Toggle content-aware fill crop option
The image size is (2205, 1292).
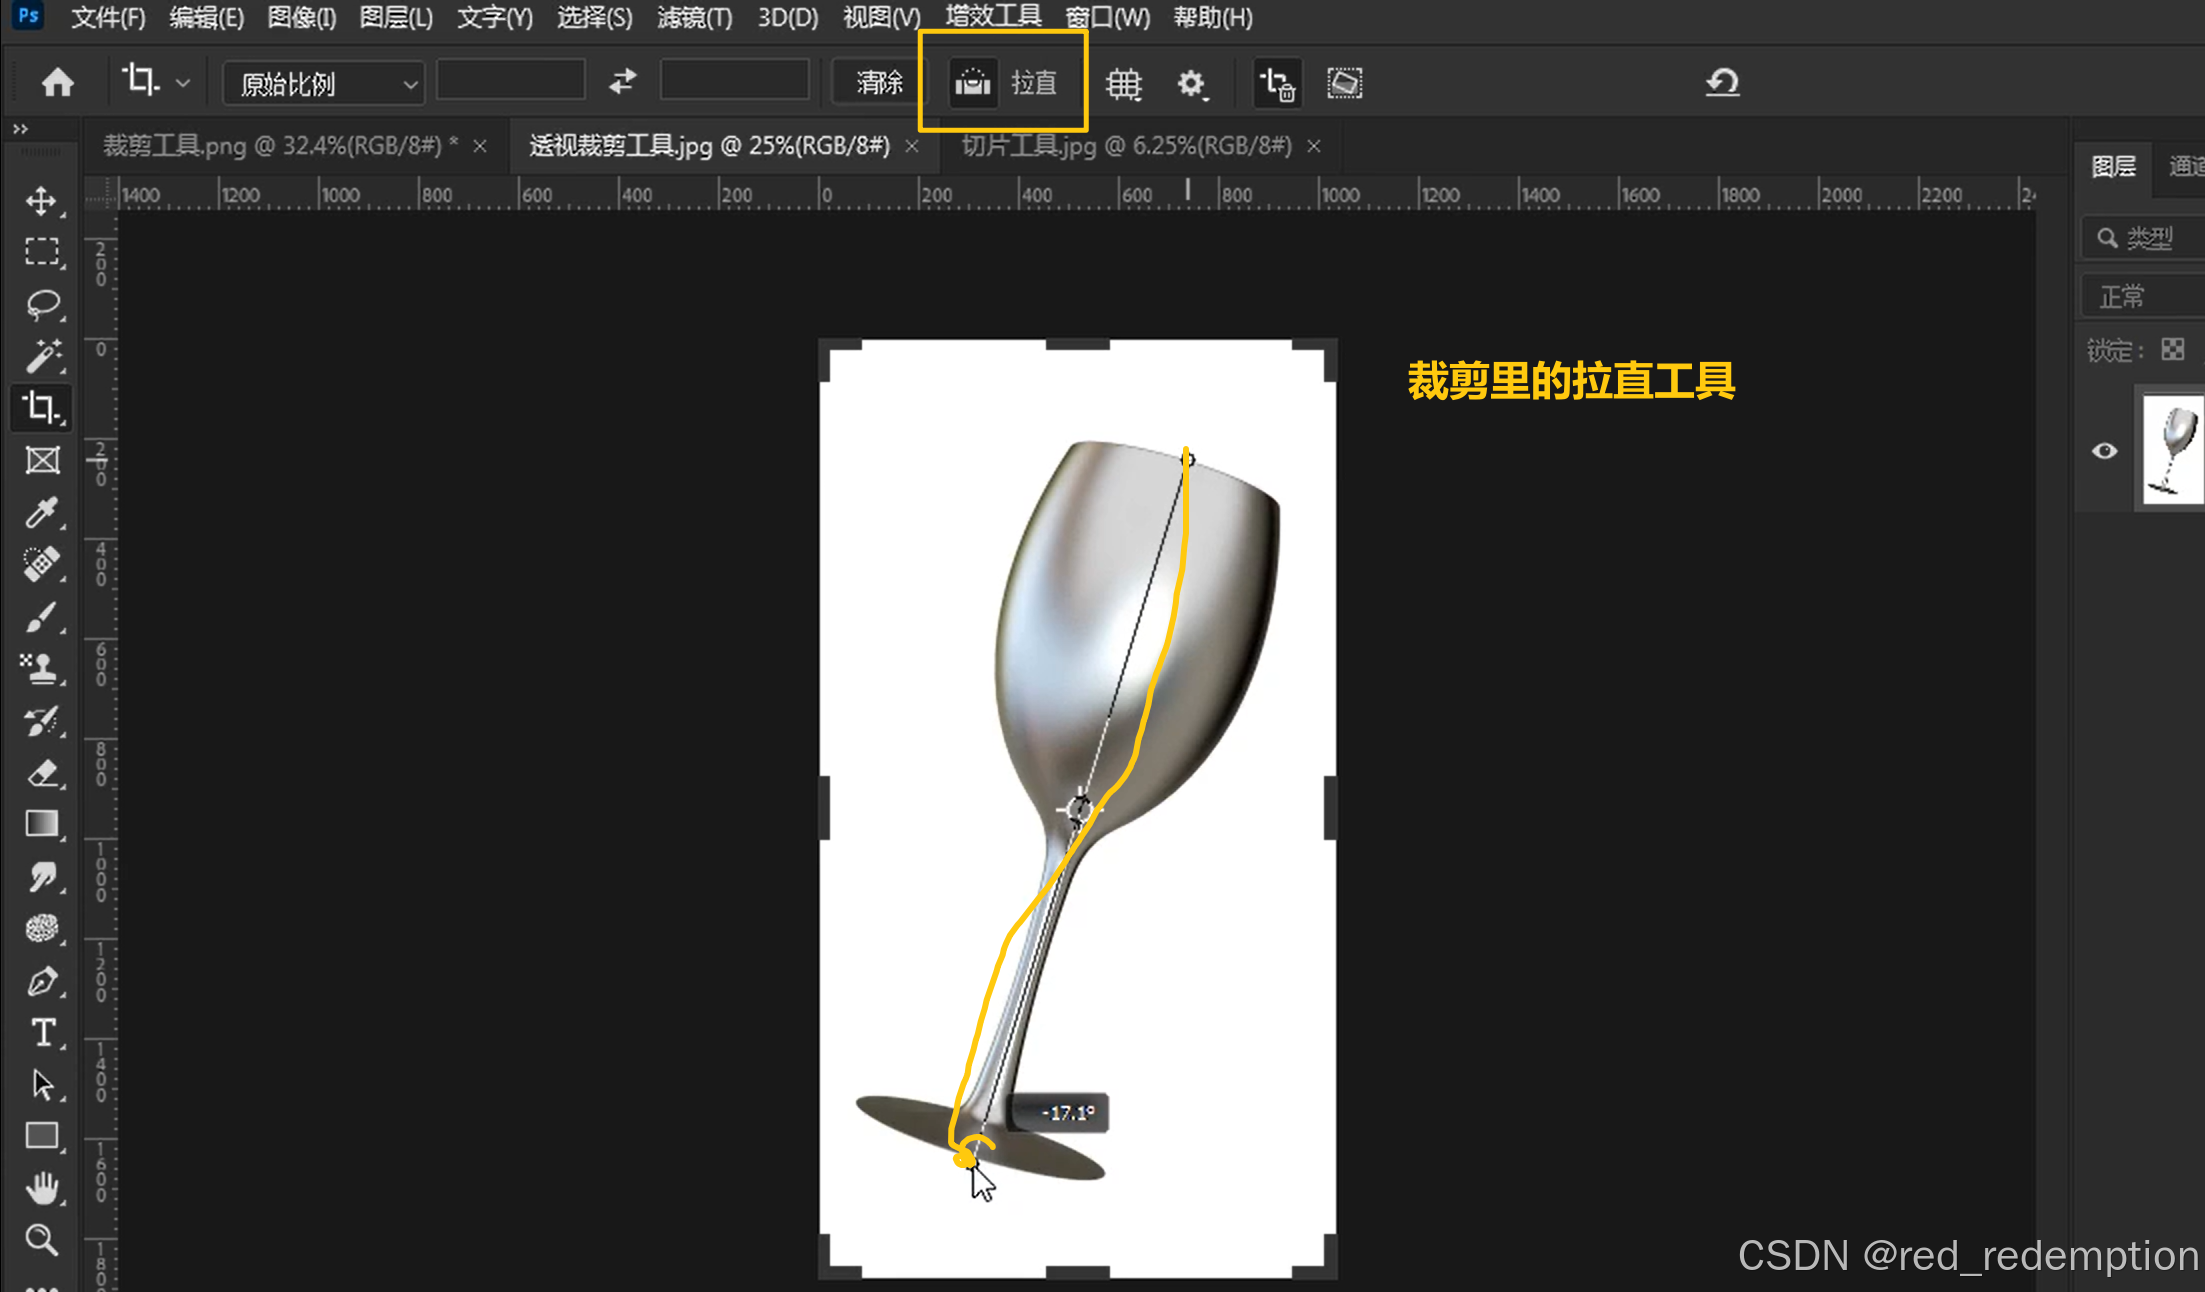click(1344, 83)
